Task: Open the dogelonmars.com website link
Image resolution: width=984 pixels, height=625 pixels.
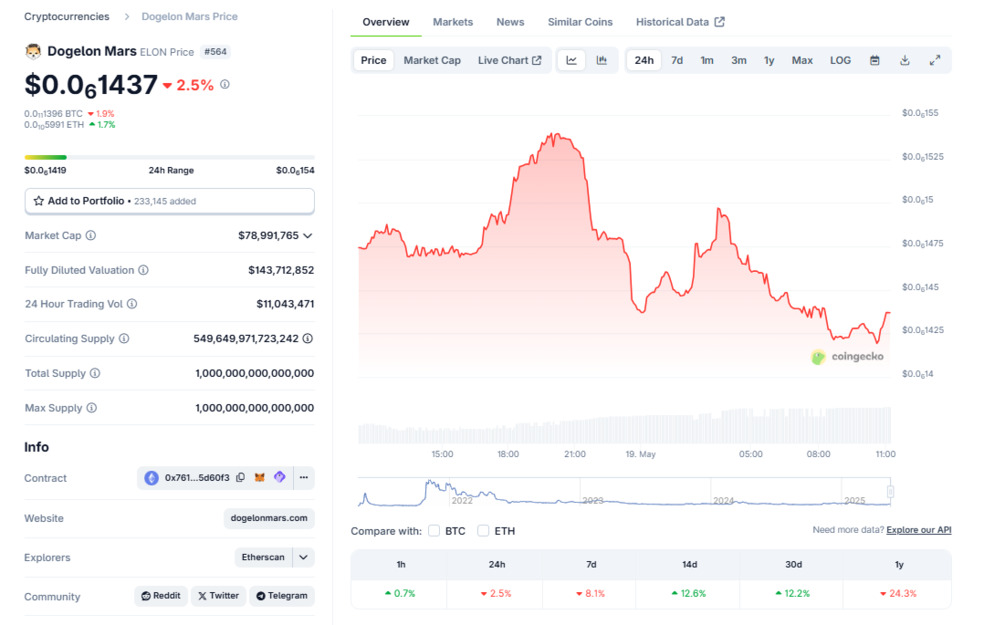Action: 269,518
